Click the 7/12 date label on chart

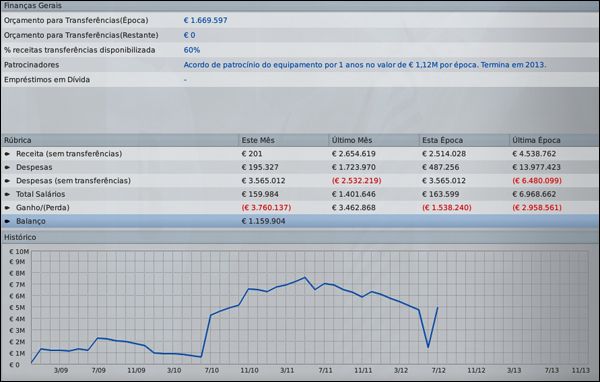[x=438, y=371]
